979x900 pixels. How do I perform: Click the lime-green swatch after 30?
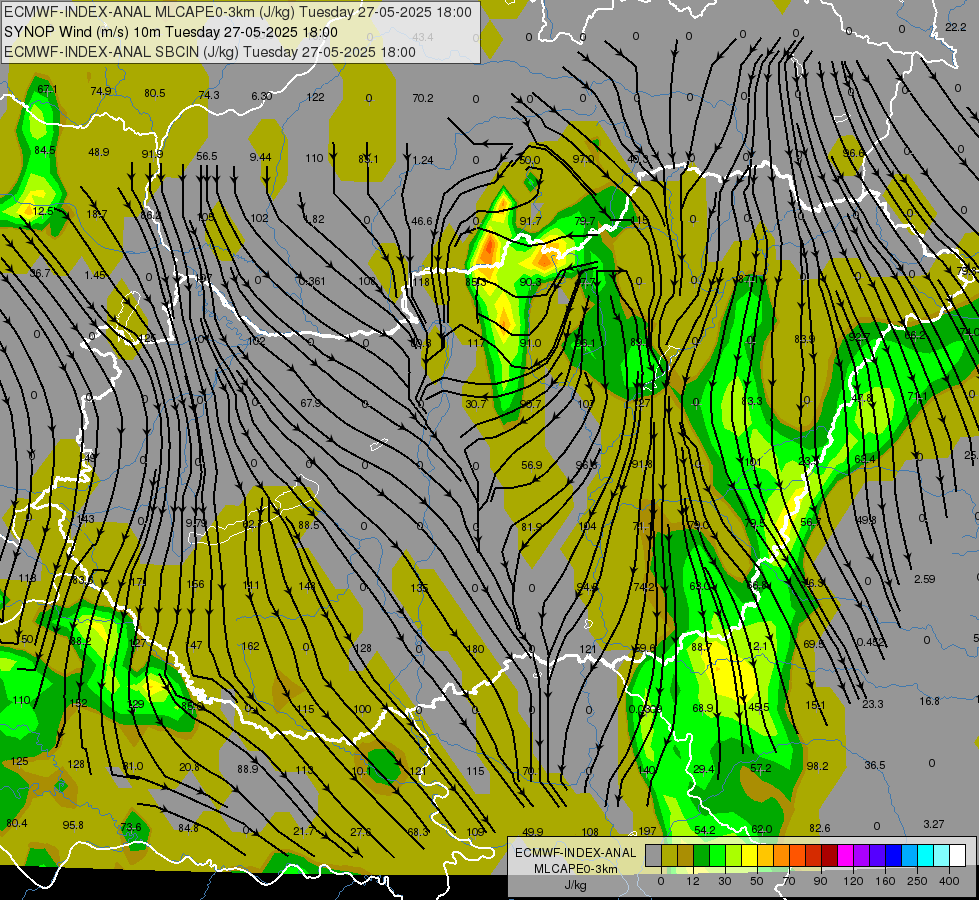pos(734,855)
